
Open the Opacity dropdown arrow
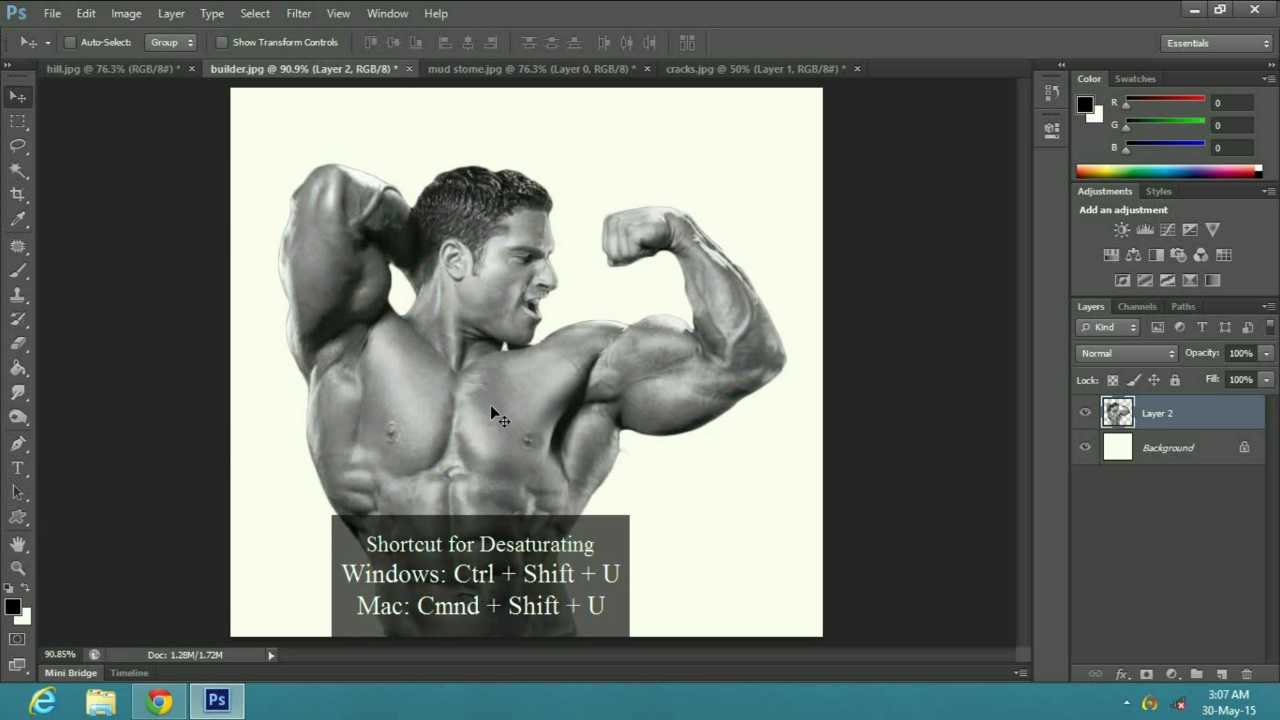click(x=1266, y=352)
